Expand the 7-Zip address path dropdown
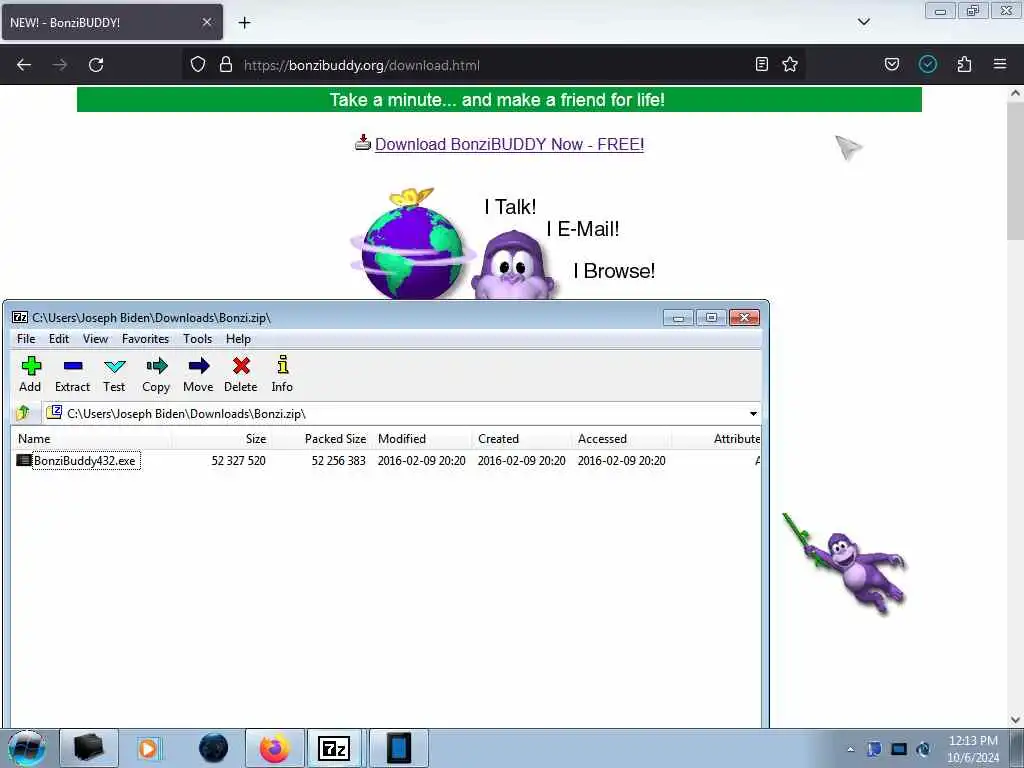Viewport: 1024px width, 768px height. pyautogui.click(x=753, y=413)
